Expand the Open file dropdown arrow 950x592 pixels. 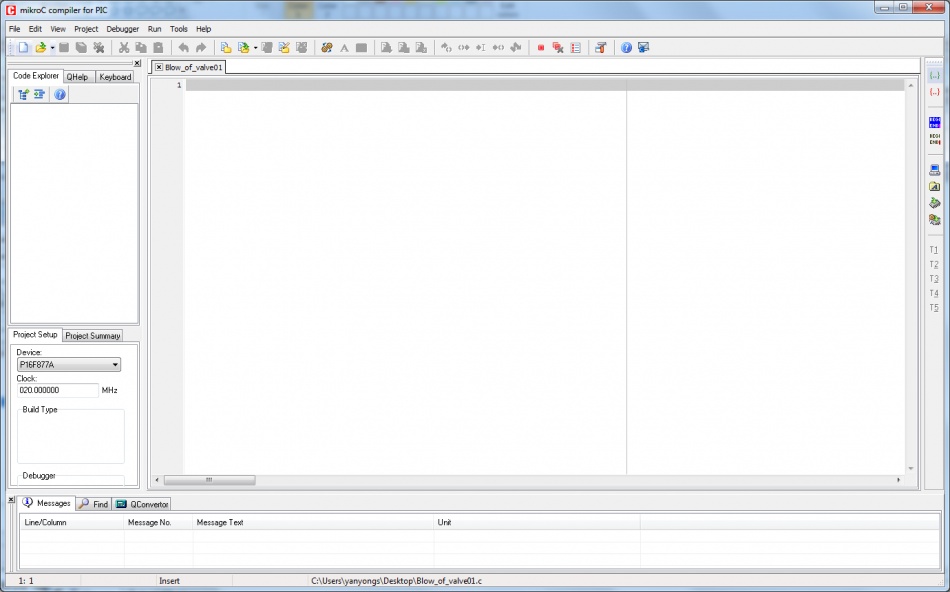(x=52, y=47)
